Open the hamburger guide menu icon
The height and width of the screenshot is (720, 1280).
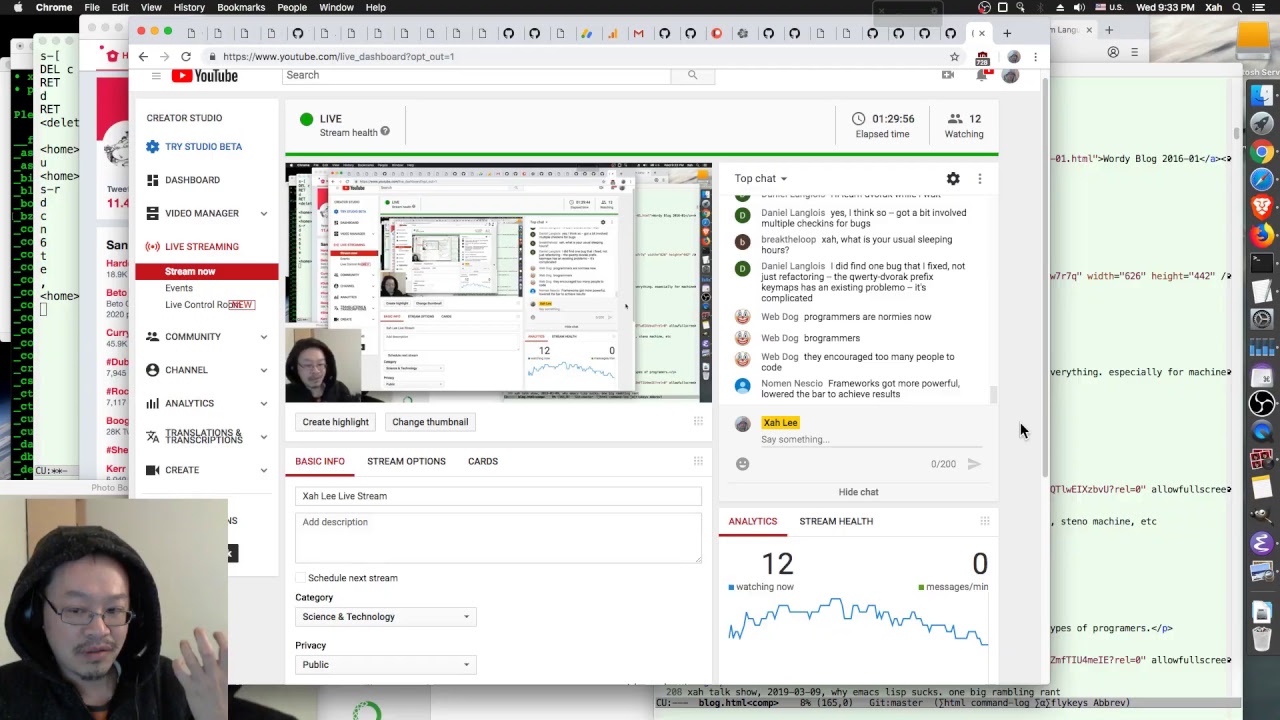point(156,76)
